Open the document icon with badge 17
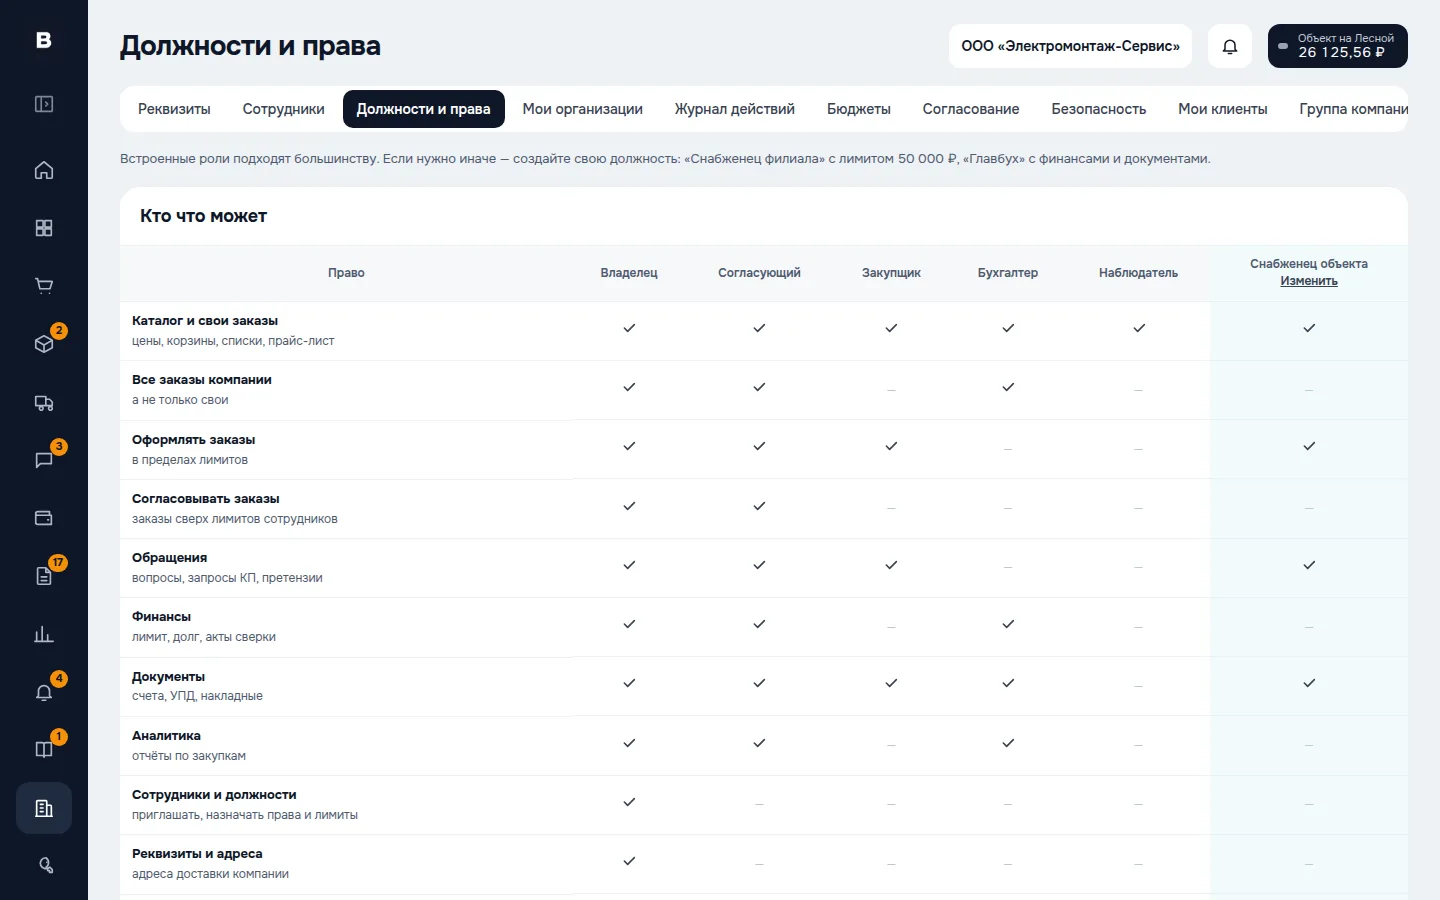Screen dimensions: 1440x900 click(44, 576)
